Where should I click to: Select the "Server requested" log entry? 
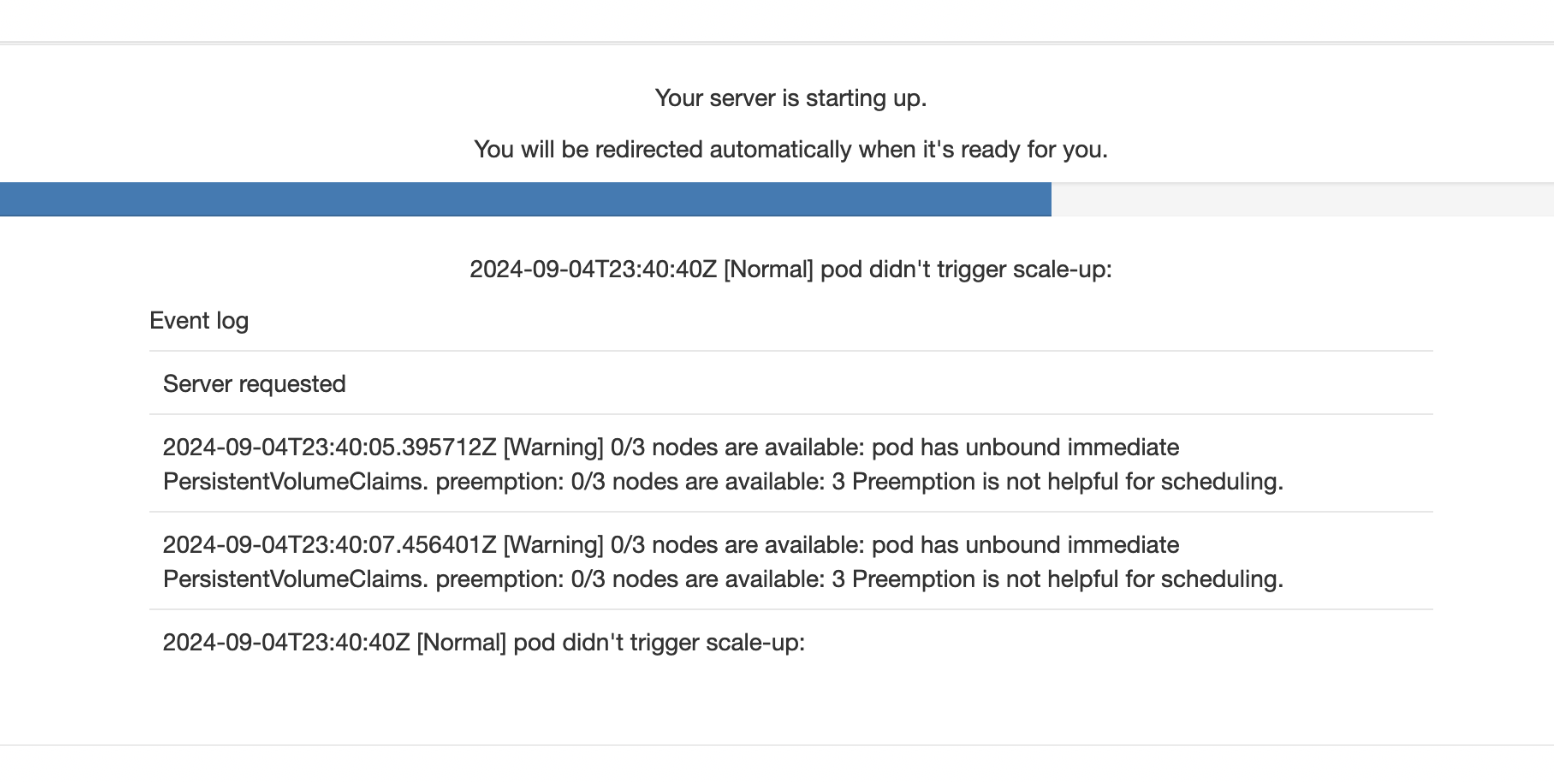[x=254, y=384]
